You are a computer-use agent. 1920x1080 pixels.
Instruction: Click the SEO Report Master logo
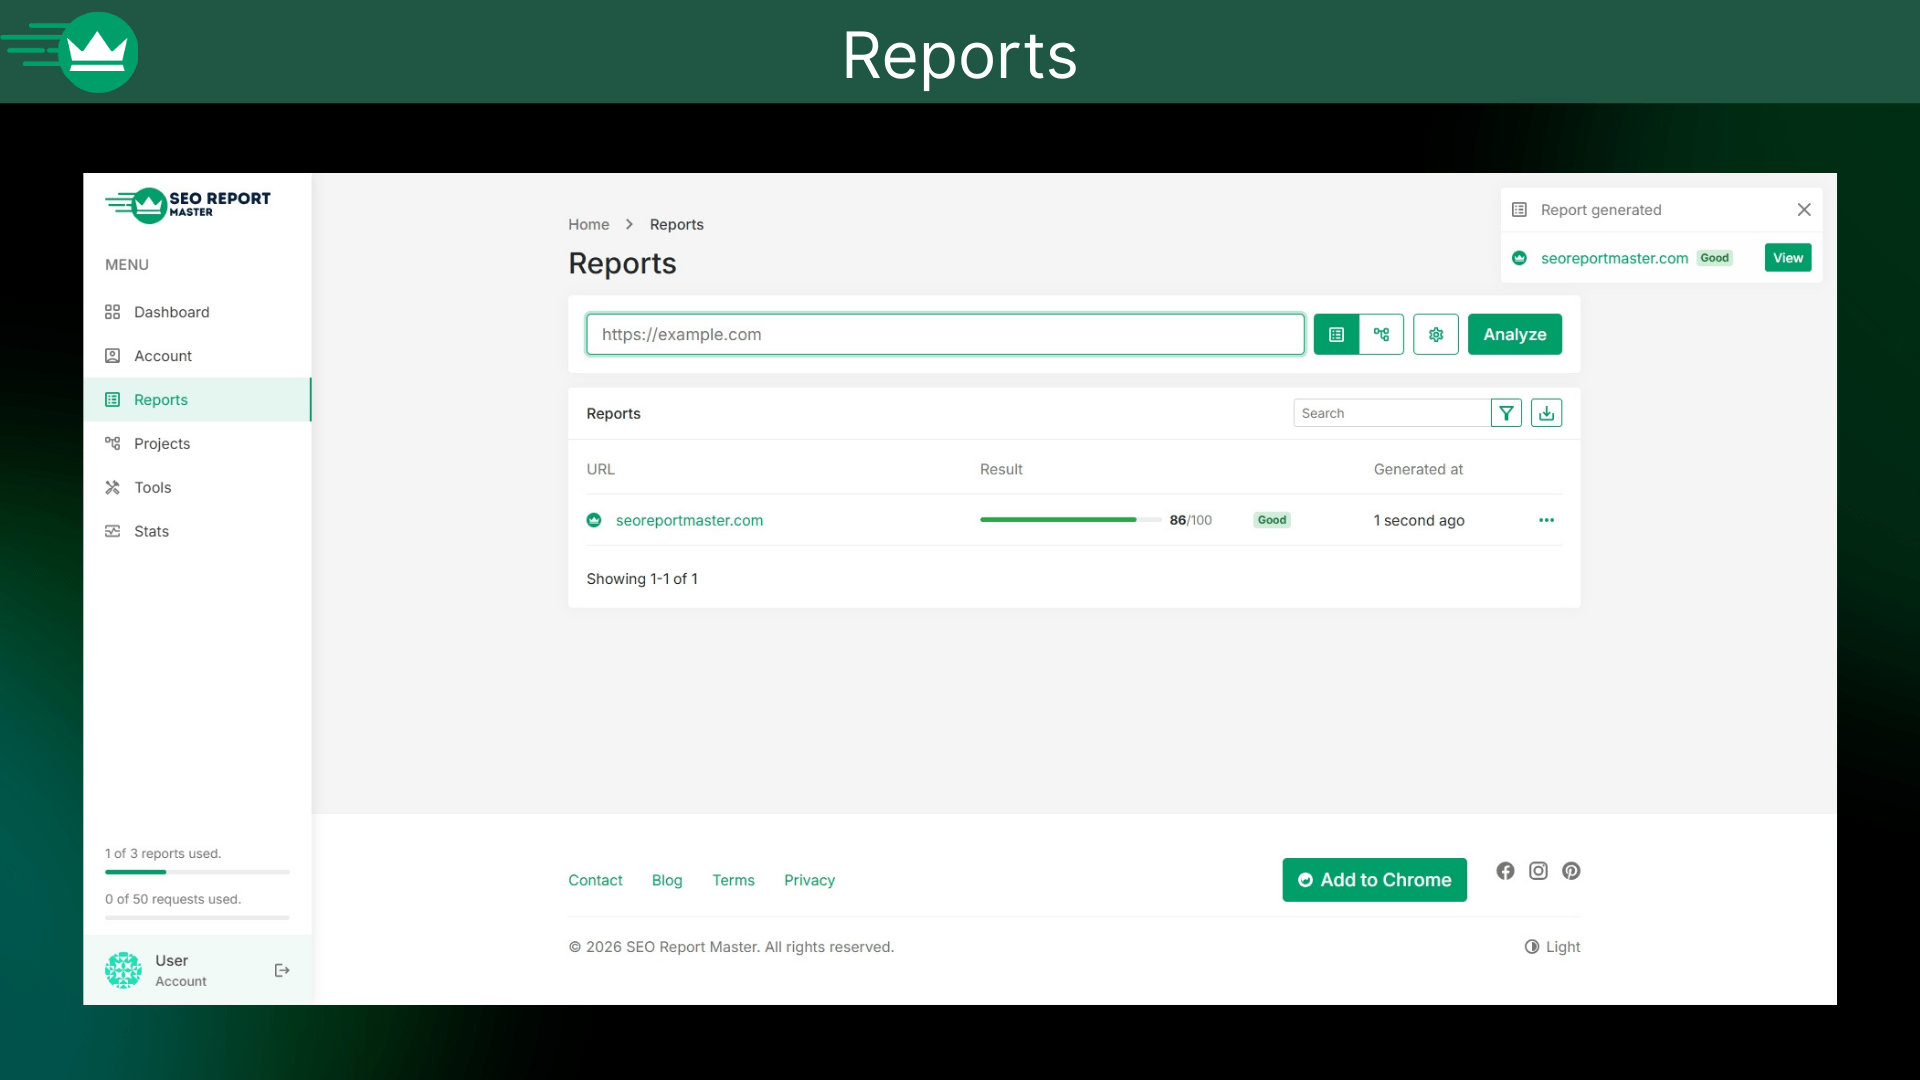[186, 205]
